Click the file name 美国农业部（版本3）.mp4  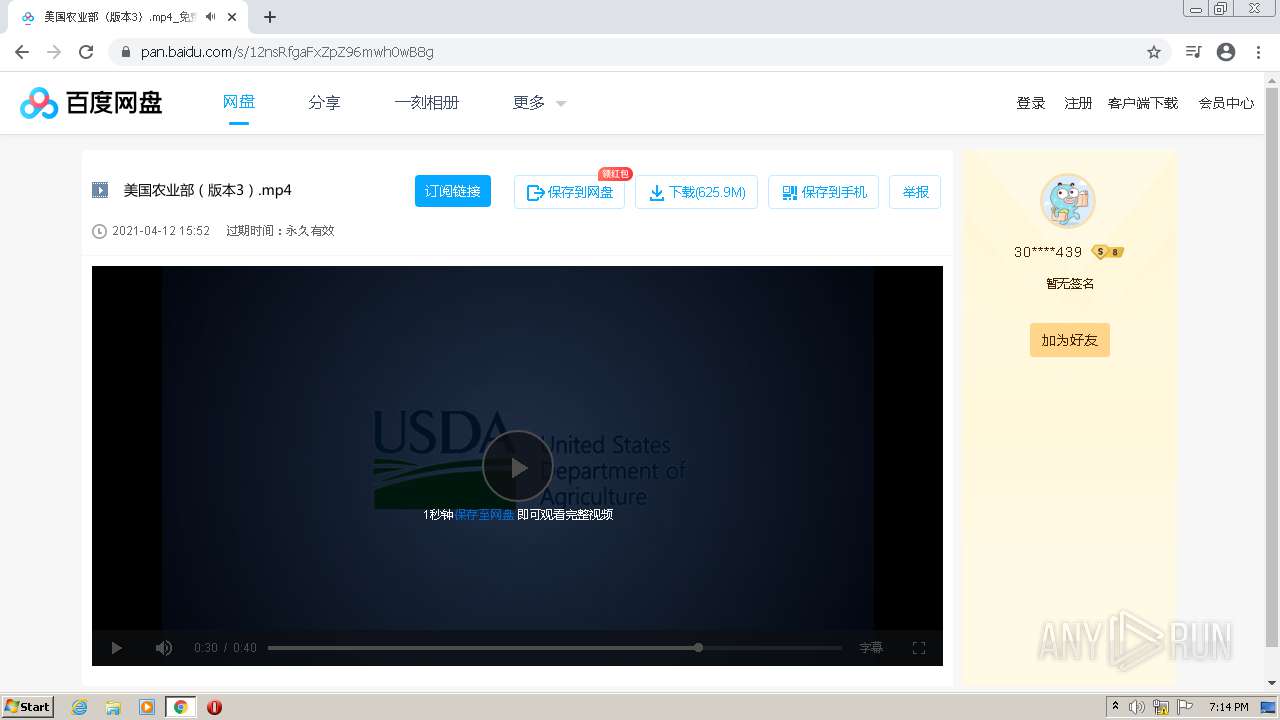coord(207,190)
